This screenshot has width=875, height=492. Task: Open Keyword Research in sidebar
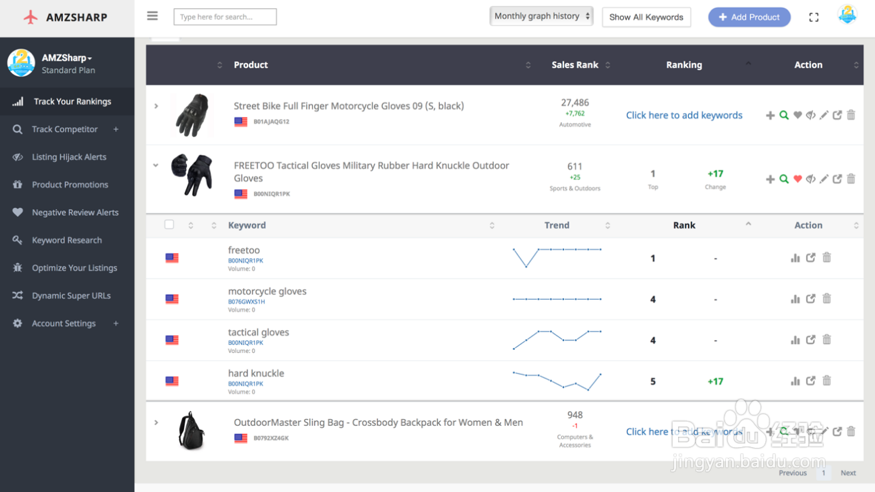(66, 240)
